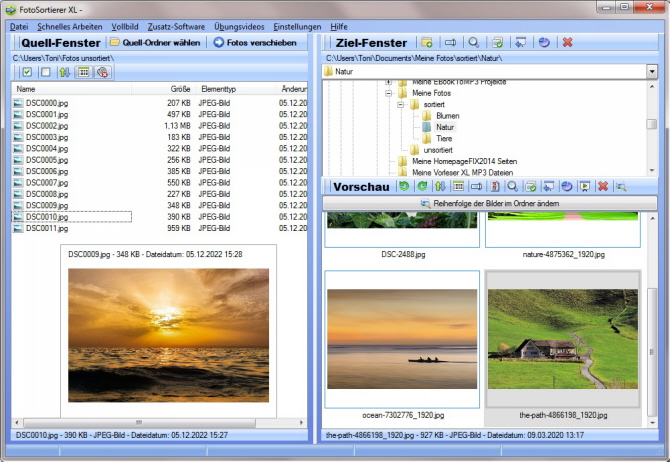Toggle details list view in Quell-Fenster
The height and width of the screenshot is (462, 670).
(x=84, y=72)
